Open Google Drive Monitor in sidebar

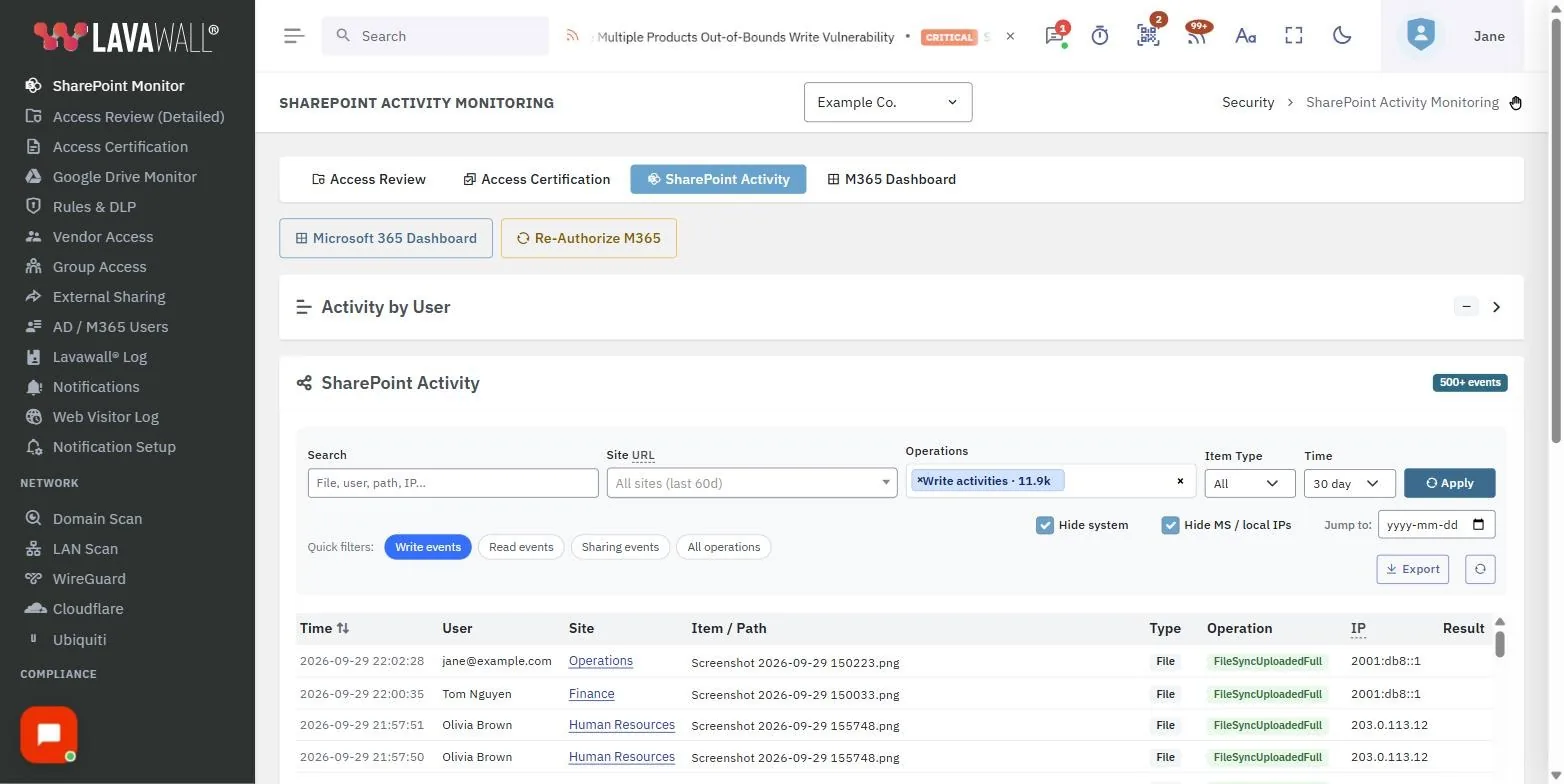(125, 177)
